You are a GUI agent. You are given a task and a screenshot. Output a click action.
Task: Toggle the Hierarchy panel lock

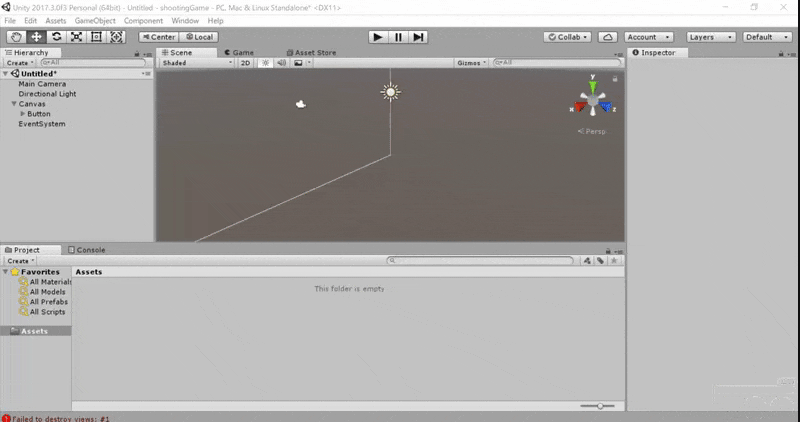[137, 54]
